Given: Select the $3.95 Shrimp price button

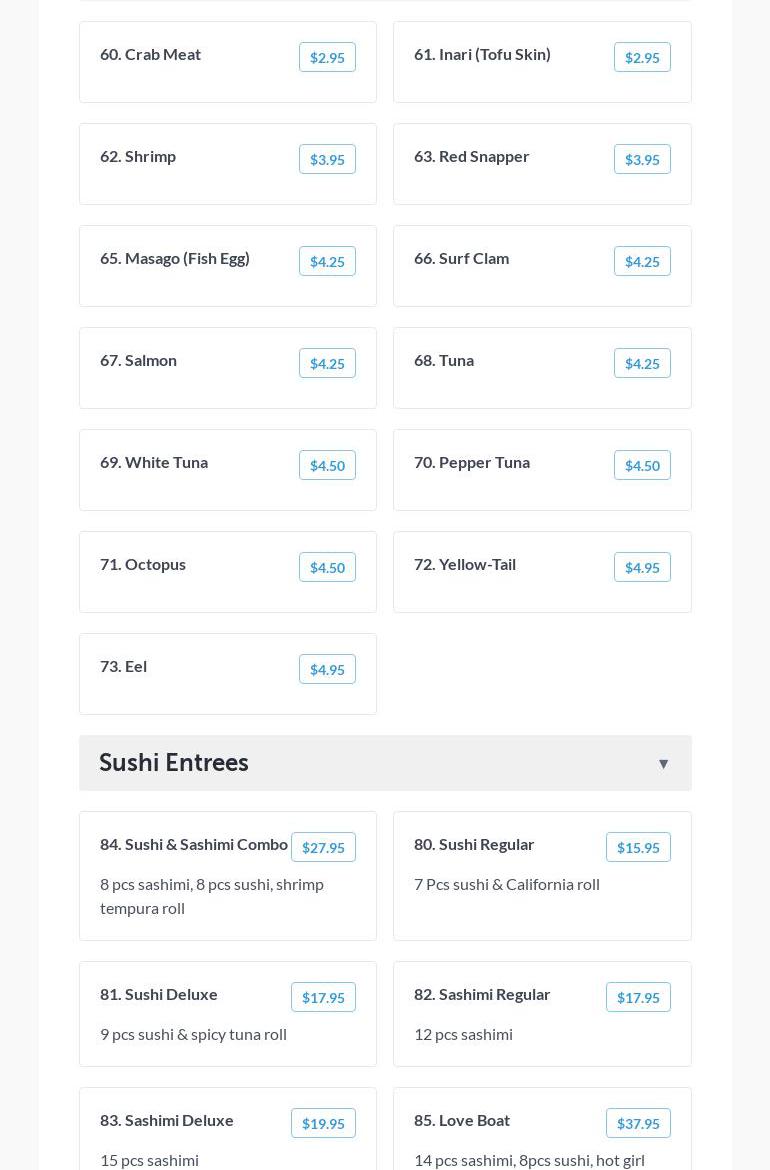Looking at the screenshot, I should [327, 160].
